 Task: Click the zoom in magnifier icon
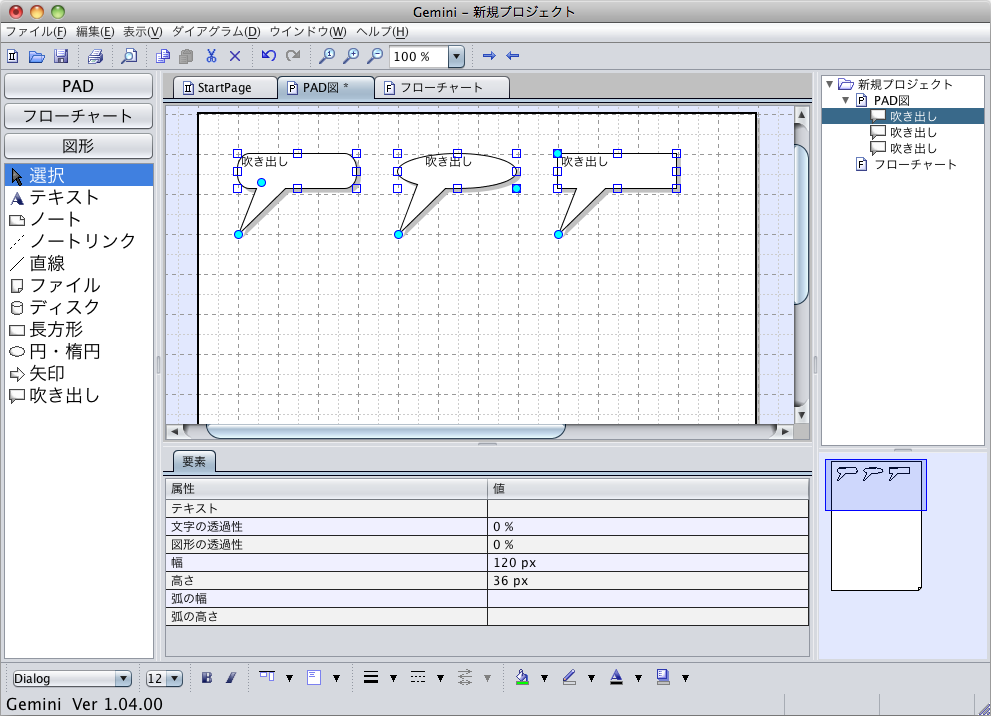[x=350, y=56]
